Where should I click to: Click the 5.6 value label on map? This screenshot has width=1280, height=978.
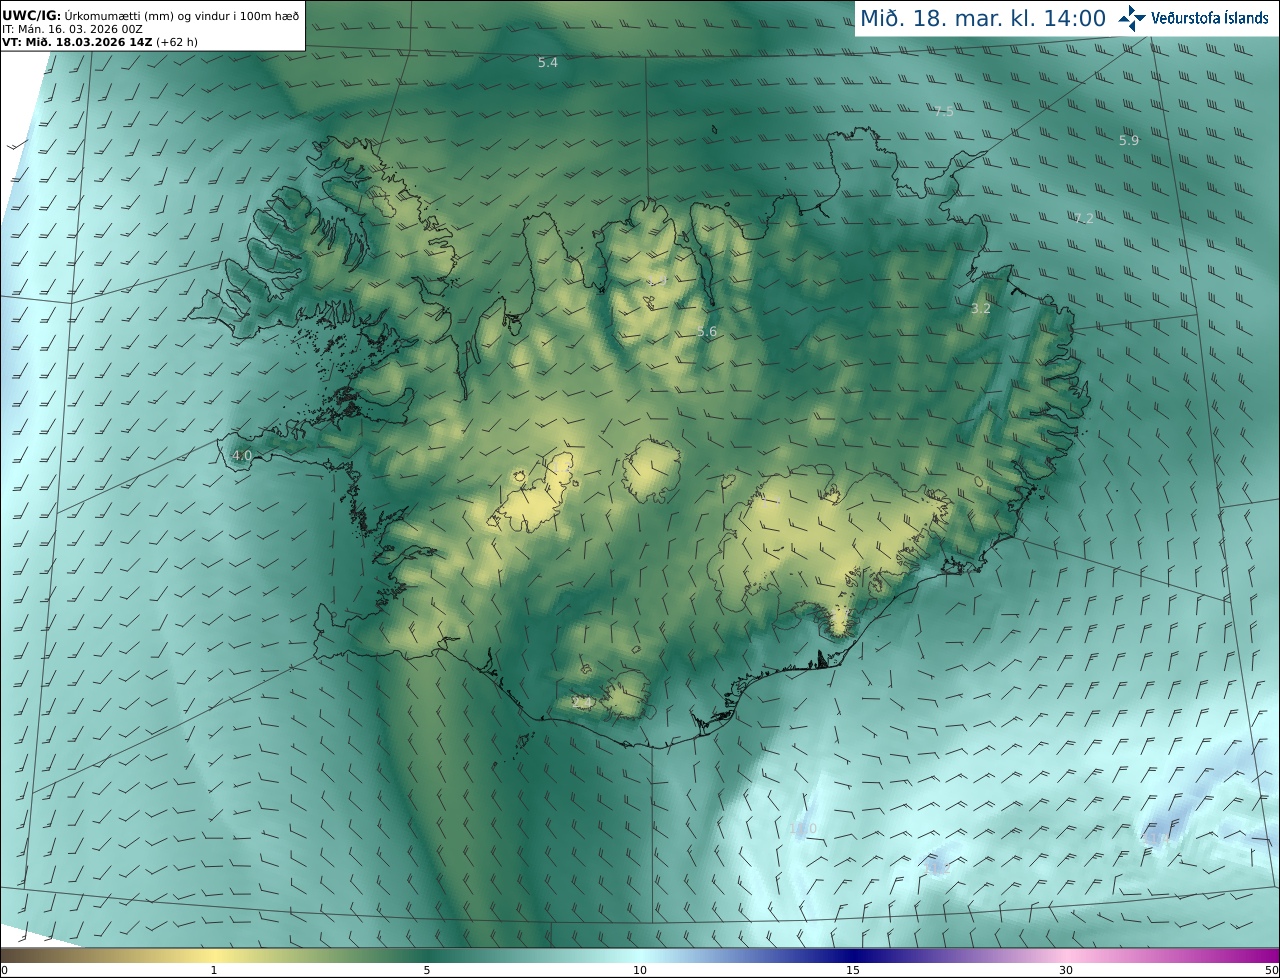(x=707, y=332)
